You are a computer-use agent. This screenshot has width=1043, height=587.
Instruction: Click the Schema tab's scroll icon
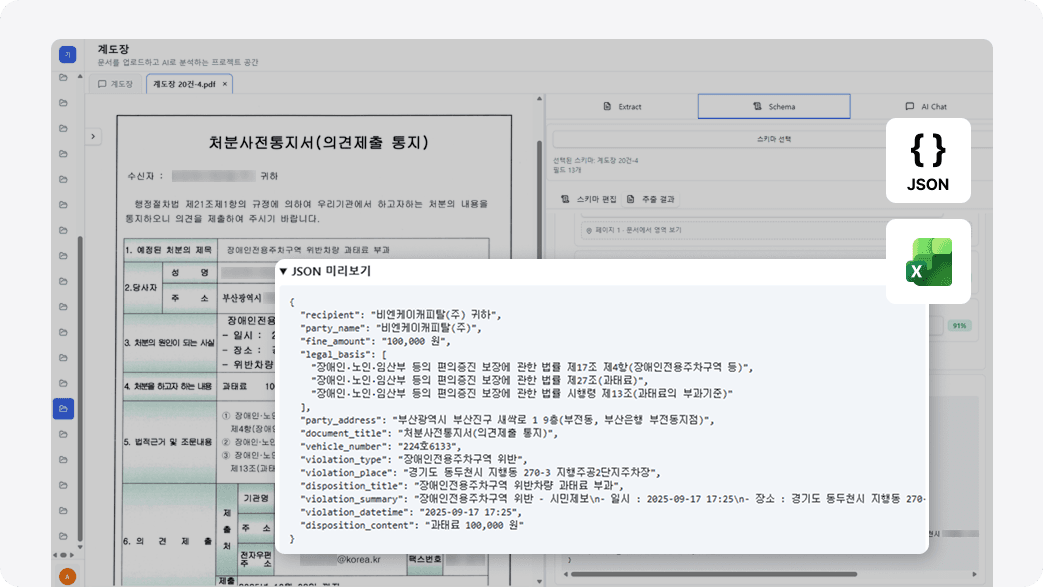click(x=757, y=106)
